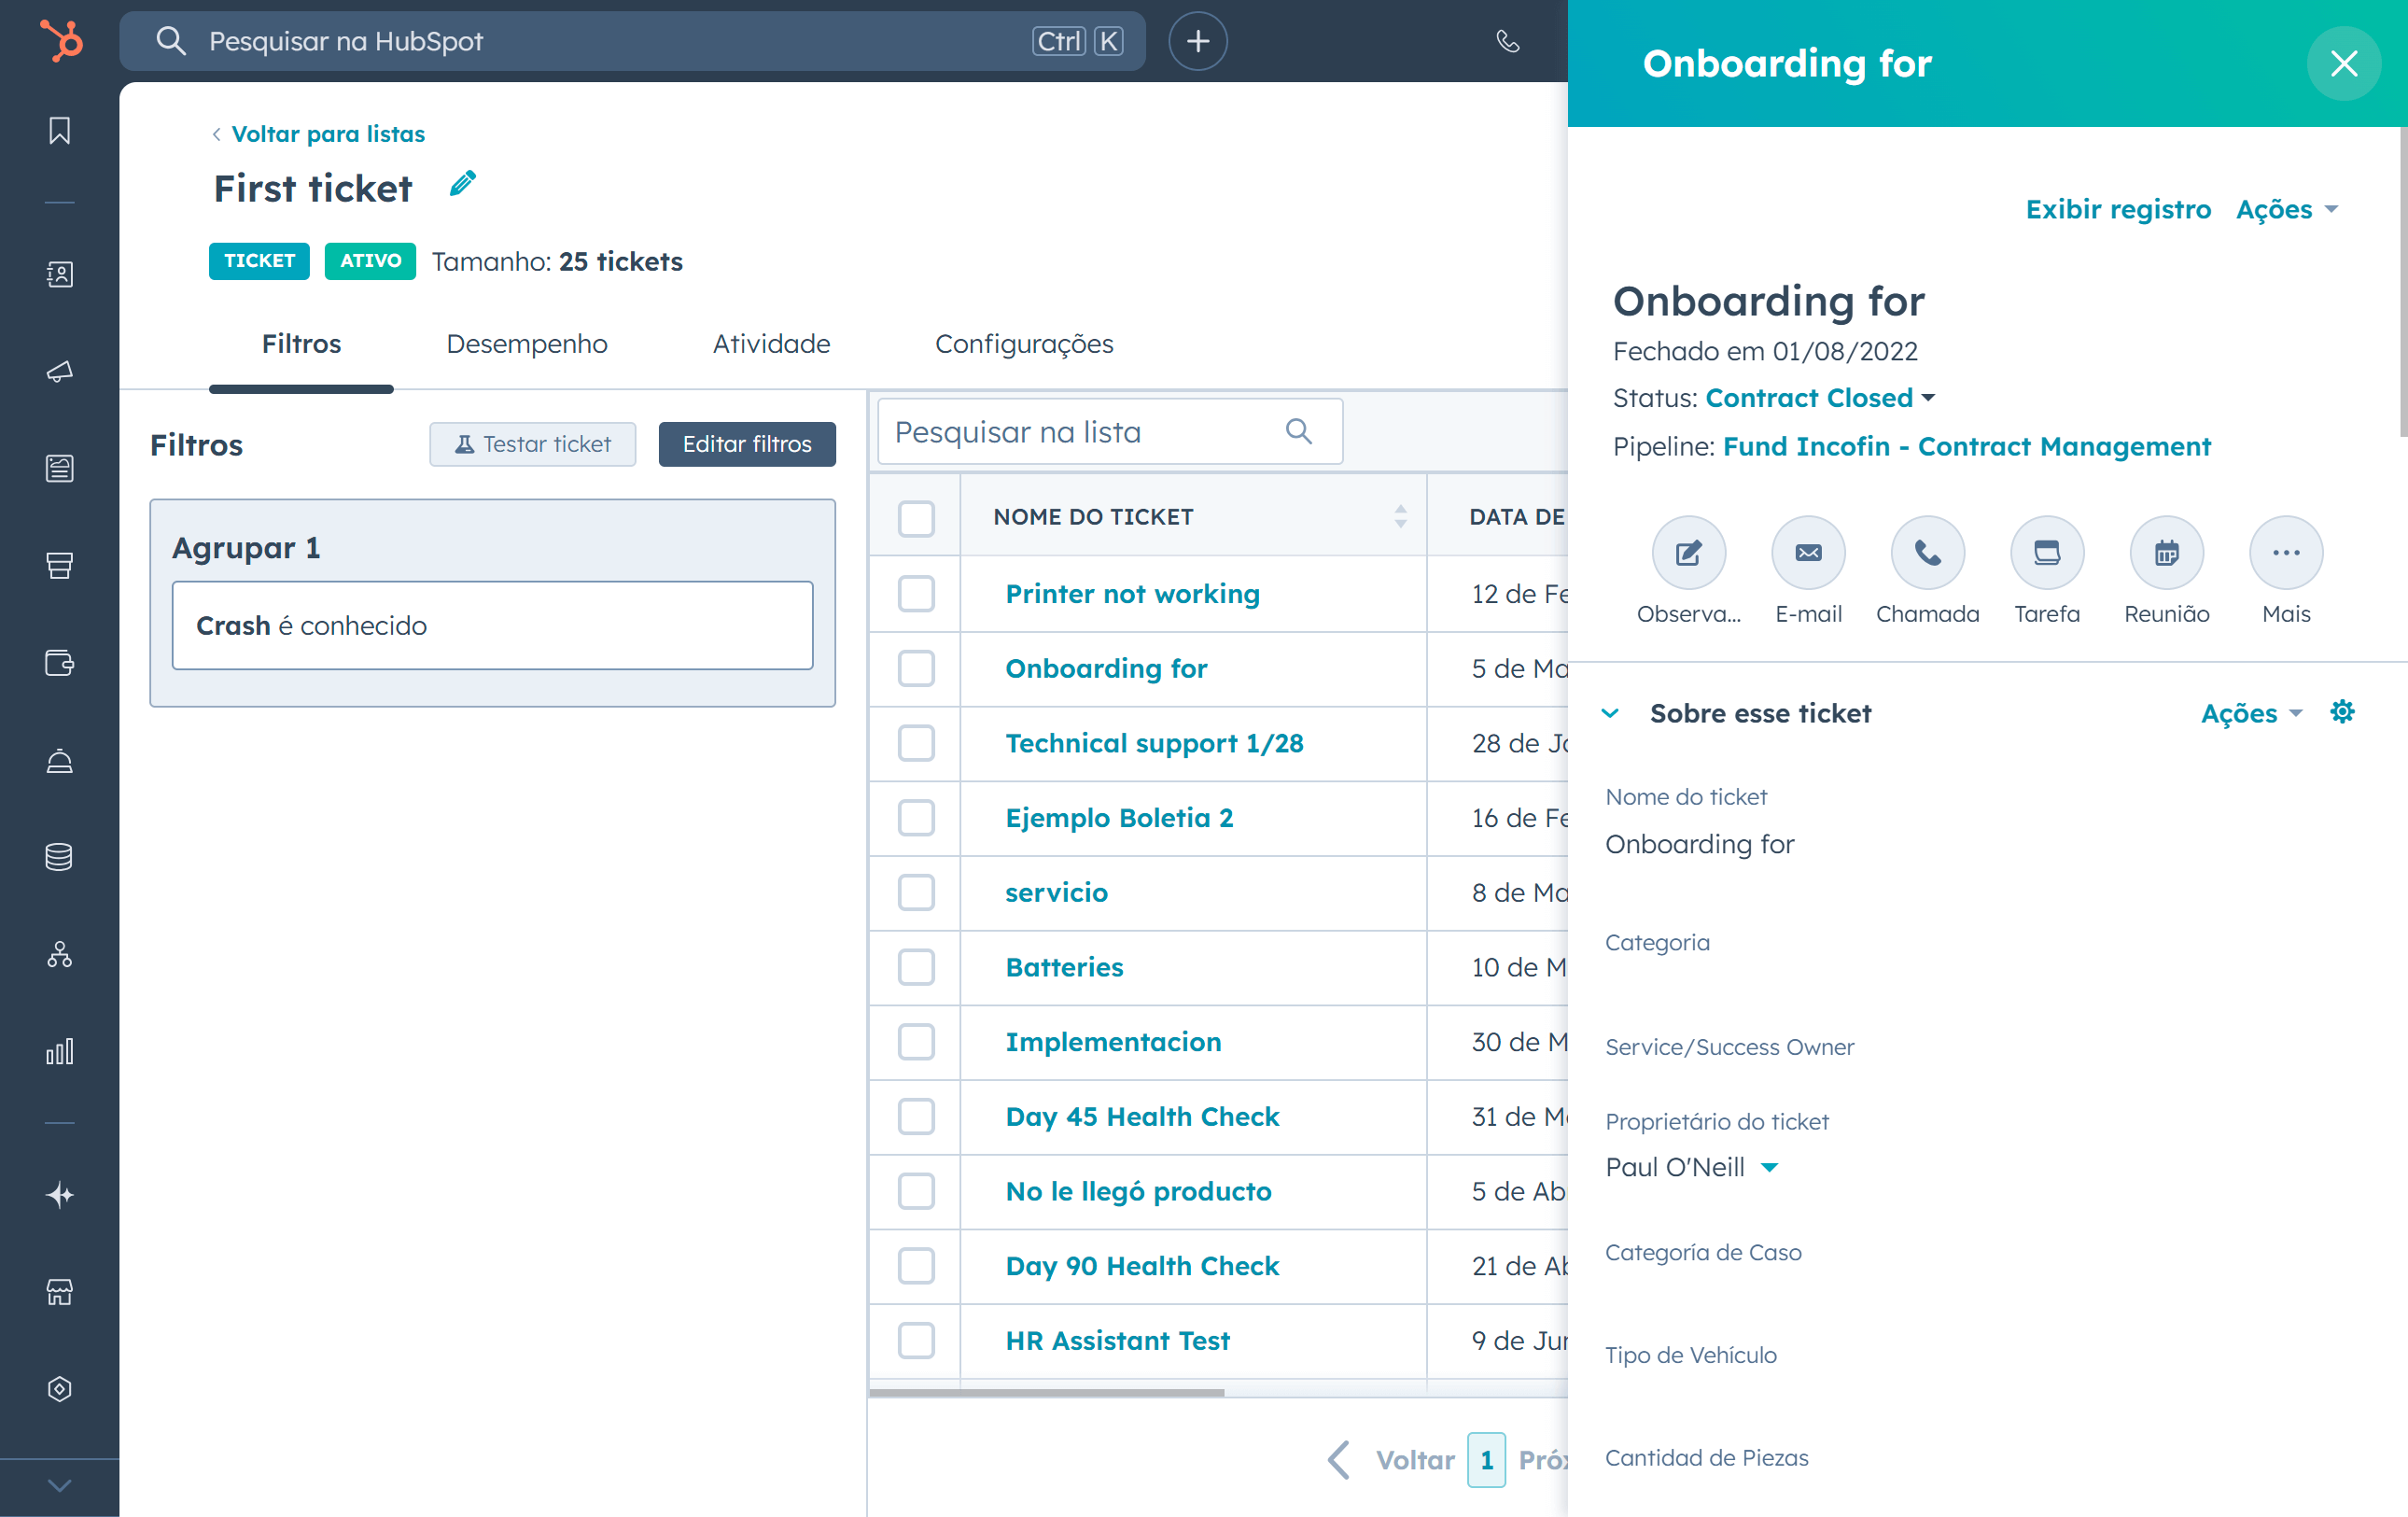Switch to the Desempenho tab

[x=527, y=344]
